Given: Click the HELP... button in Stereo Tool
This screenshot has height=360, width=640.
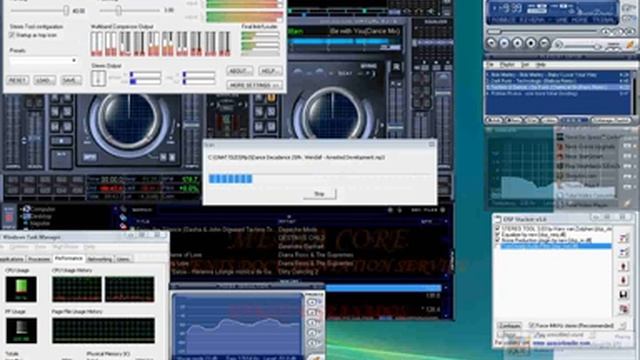Looking at the screenshot, I should (x=269, y=71).
